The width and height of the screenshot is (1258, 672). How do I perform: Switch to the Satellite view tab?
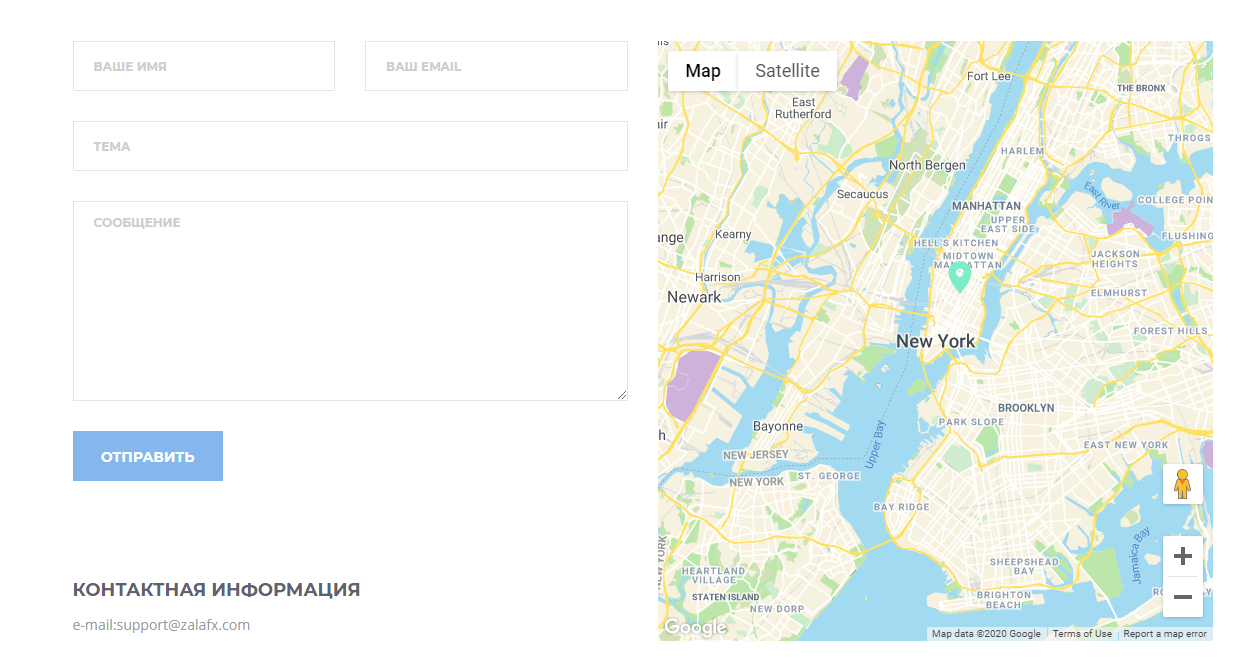pyautogui.click(x=787, y=71)
